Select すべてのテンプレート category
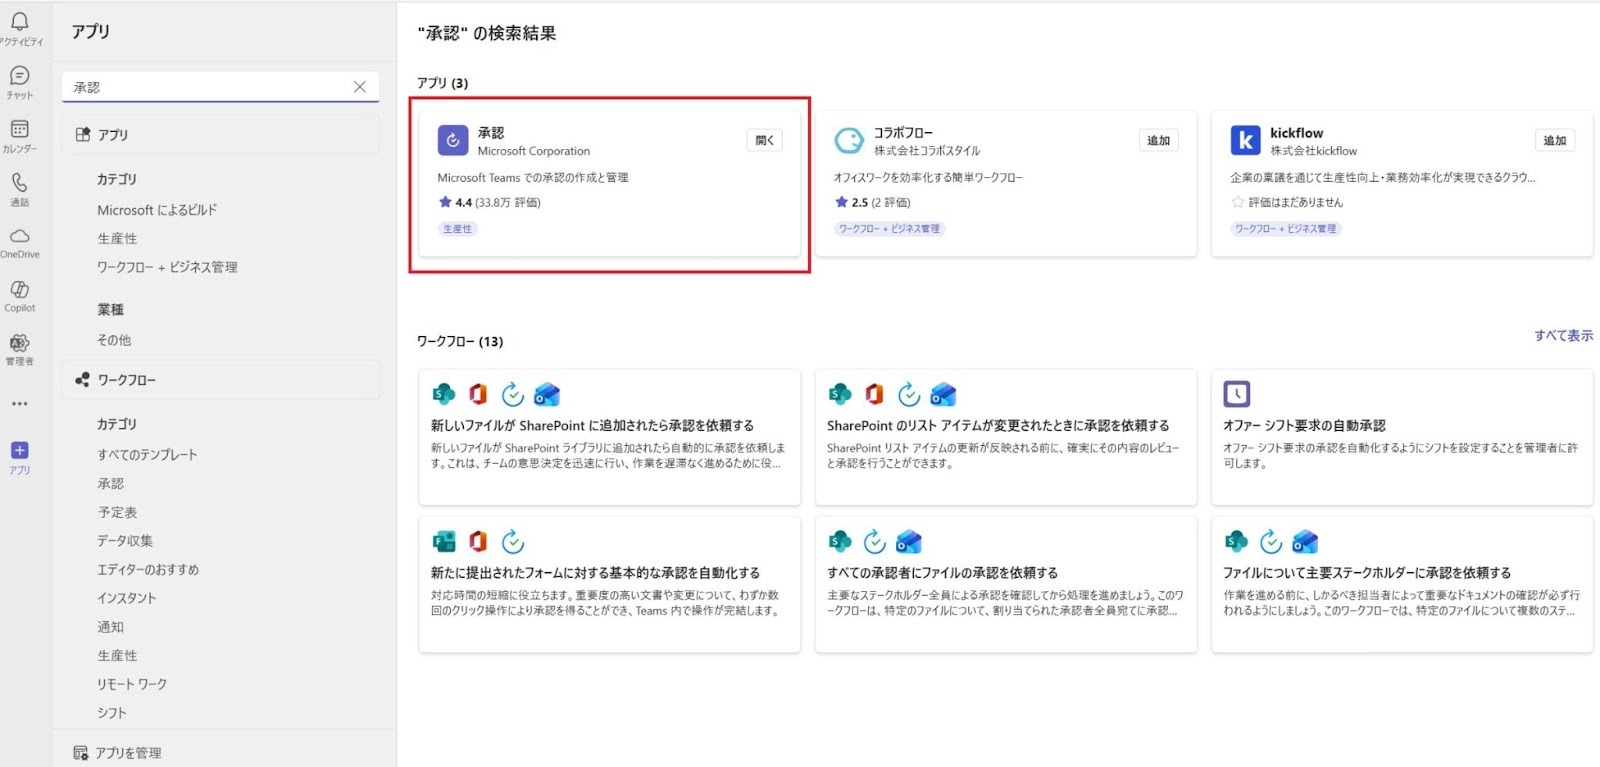 (147, 455)
